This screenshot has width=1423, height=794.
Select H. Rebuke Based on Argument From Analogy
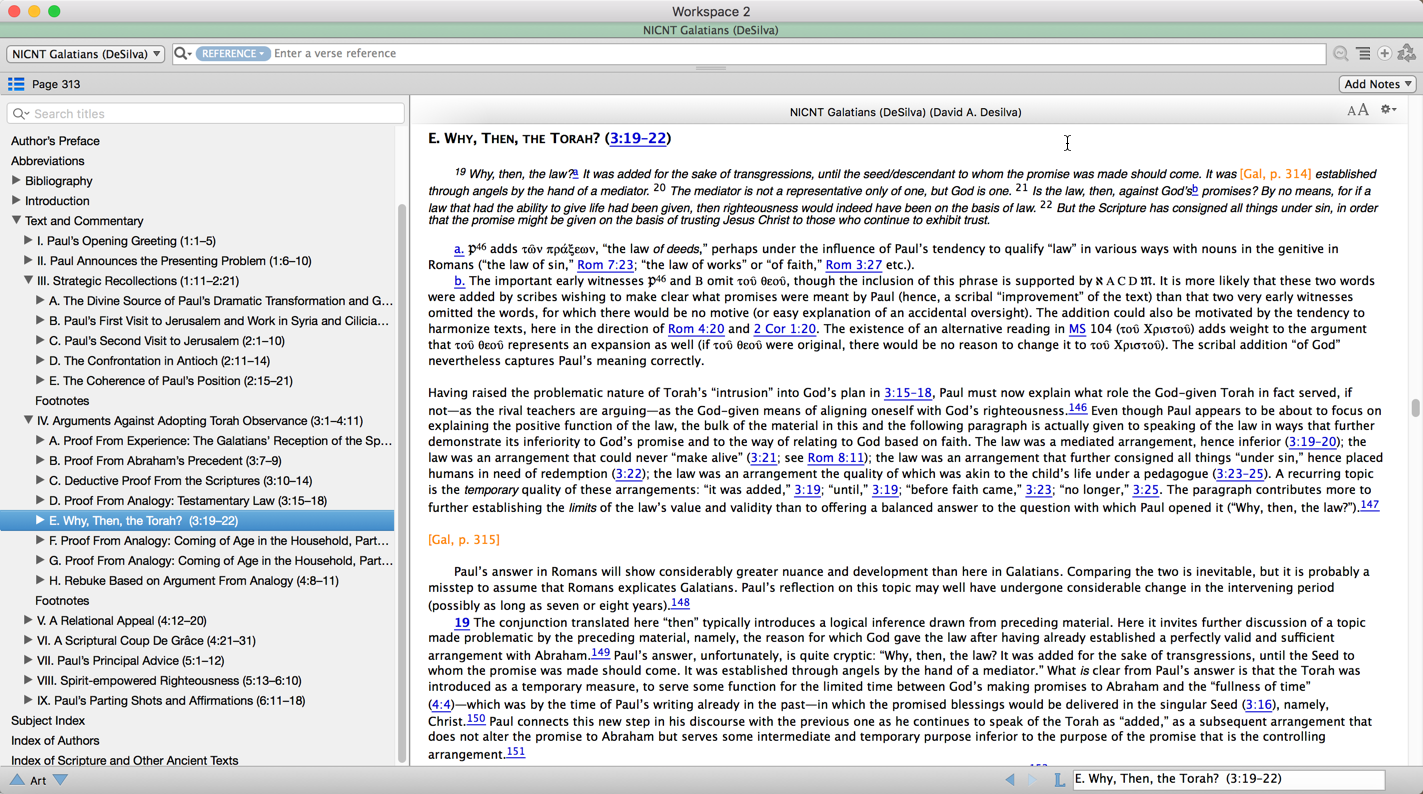tap(194, 581)
